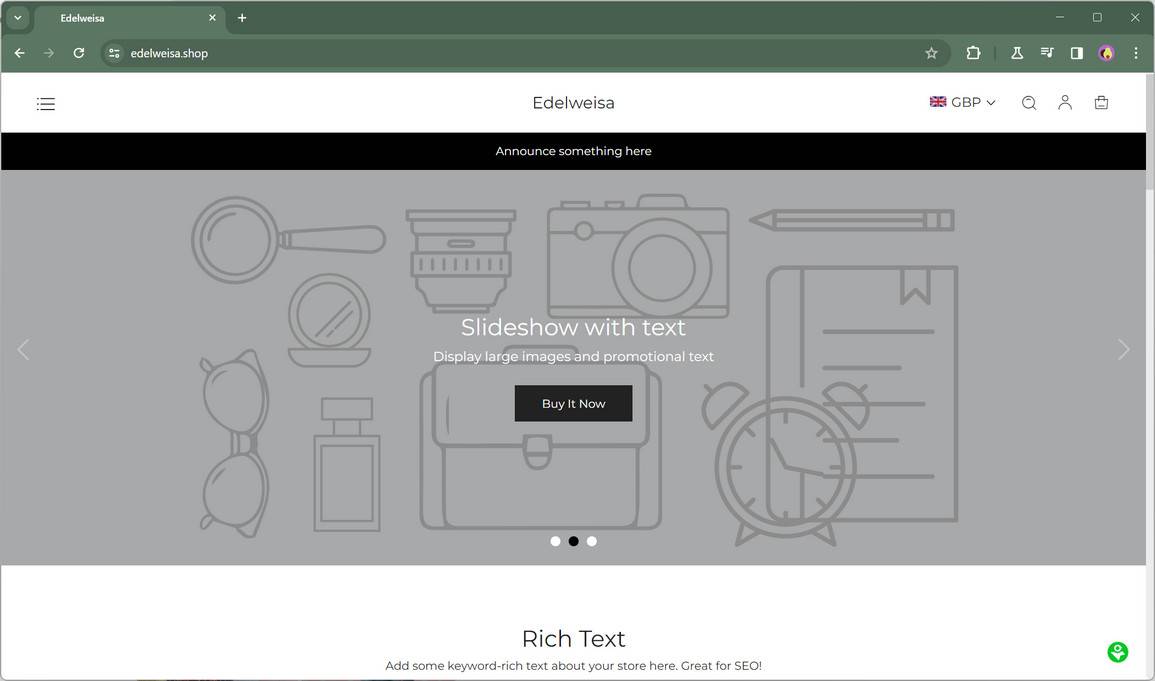Viewport: 1155px width, 681px height.
Task: Open the browser extensions menu
Action: [973, 53]
